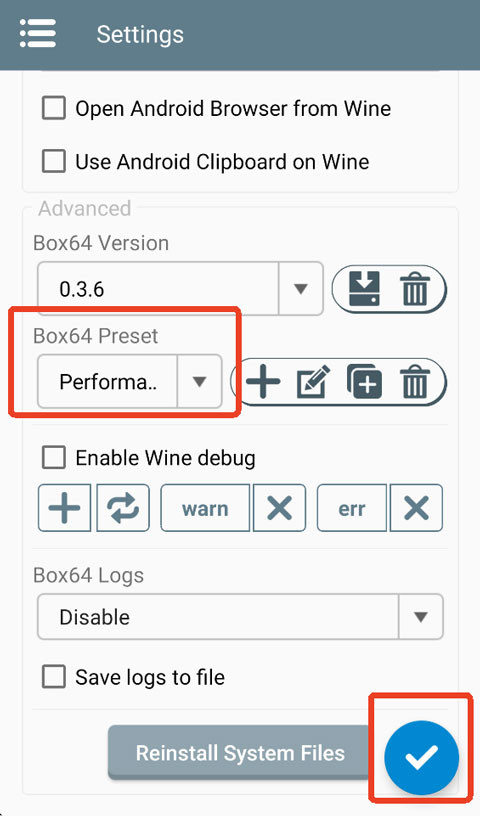Install Box64 version with download icon
Image resolution: width=480 pixels, height=816 pixels.
click(364, 289)
